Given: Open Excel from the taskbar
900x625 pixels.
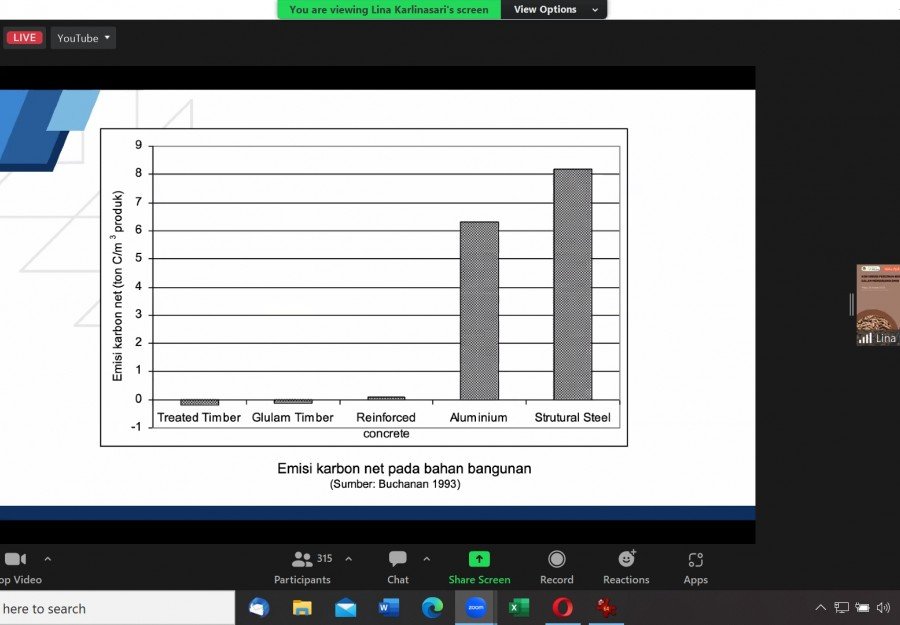Looking at the screenshot, I should click(x=519, y=607).
